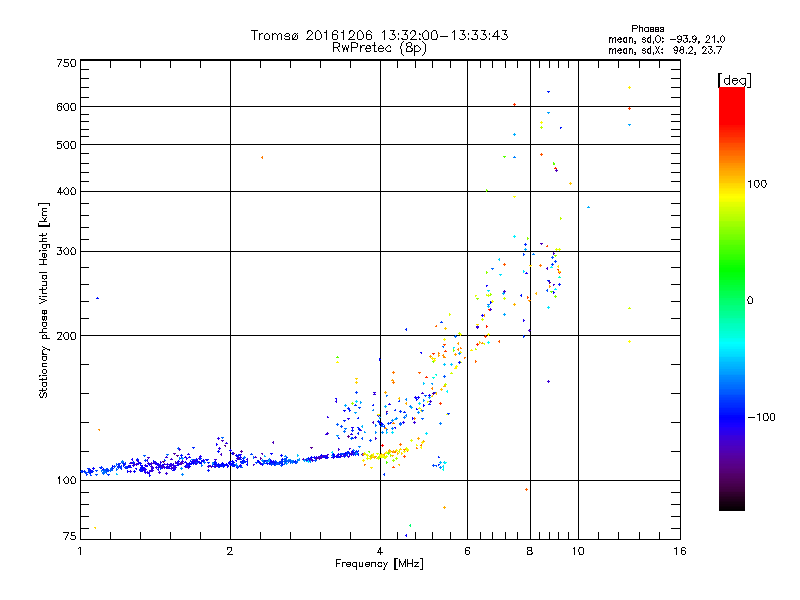Select the "mean, sd,O: -93.9, 21.0" line
This screenshot has width=800, height=600.
coord(666,39)
